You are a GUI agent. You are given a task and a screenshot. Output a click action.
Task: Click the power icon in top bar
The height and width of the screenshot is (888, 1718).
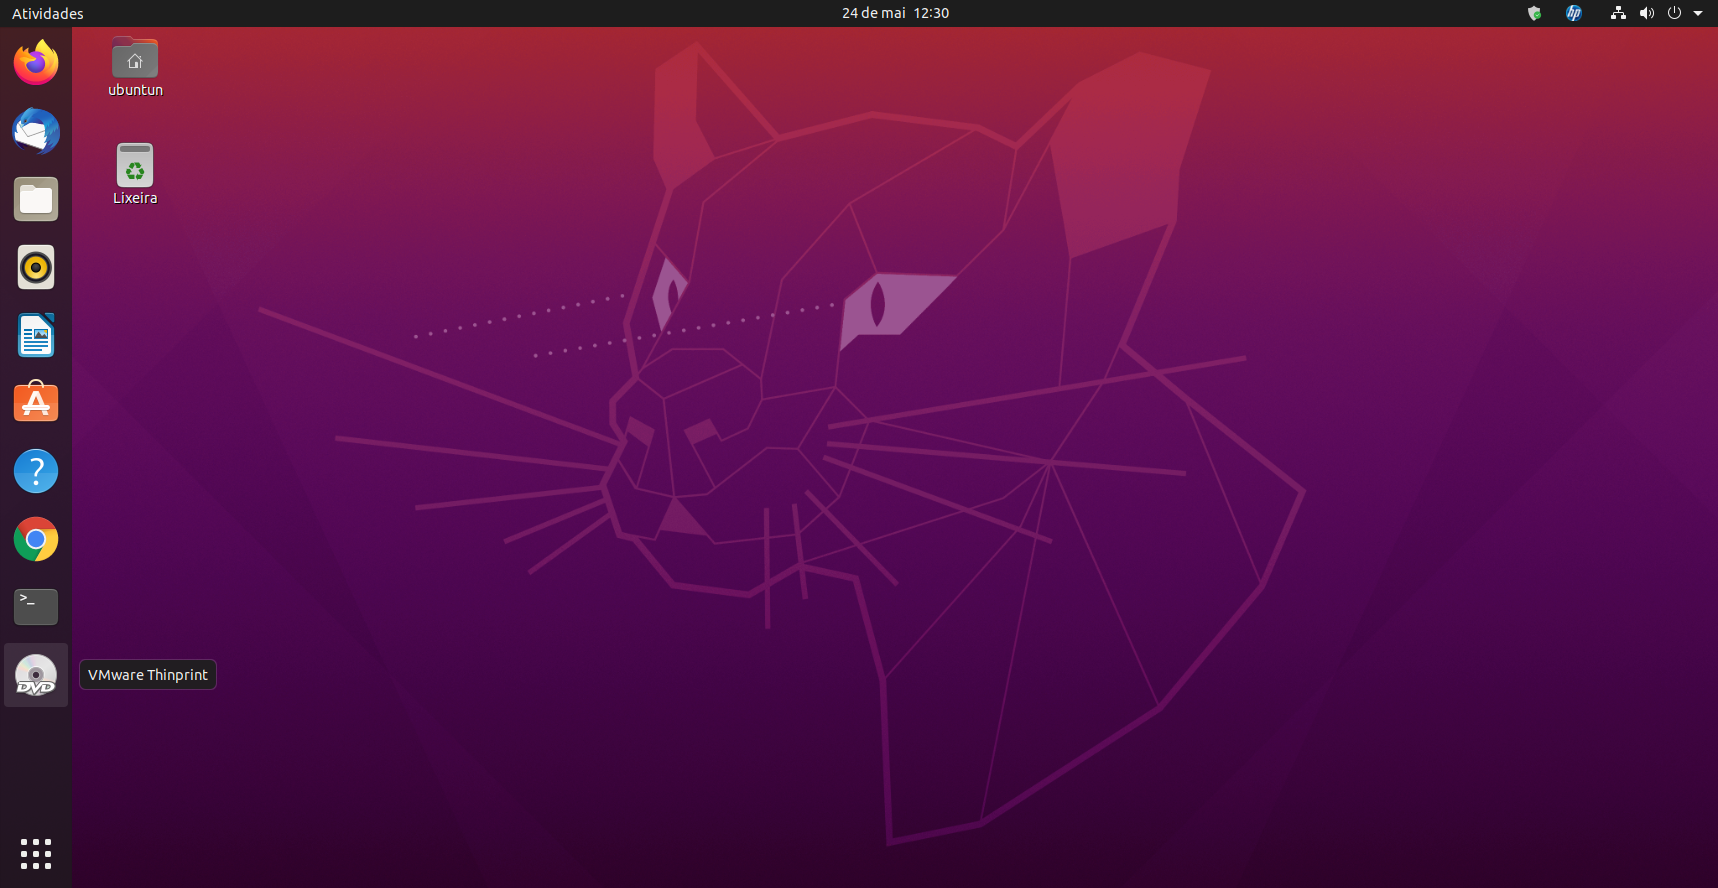(1674, 13)
